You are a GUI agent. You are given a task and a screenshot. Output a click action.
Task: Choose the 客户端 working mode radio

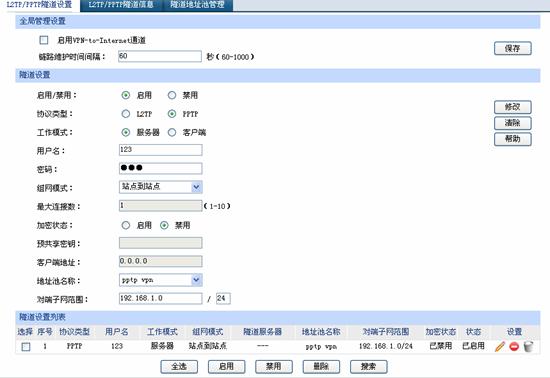[172, 132]
